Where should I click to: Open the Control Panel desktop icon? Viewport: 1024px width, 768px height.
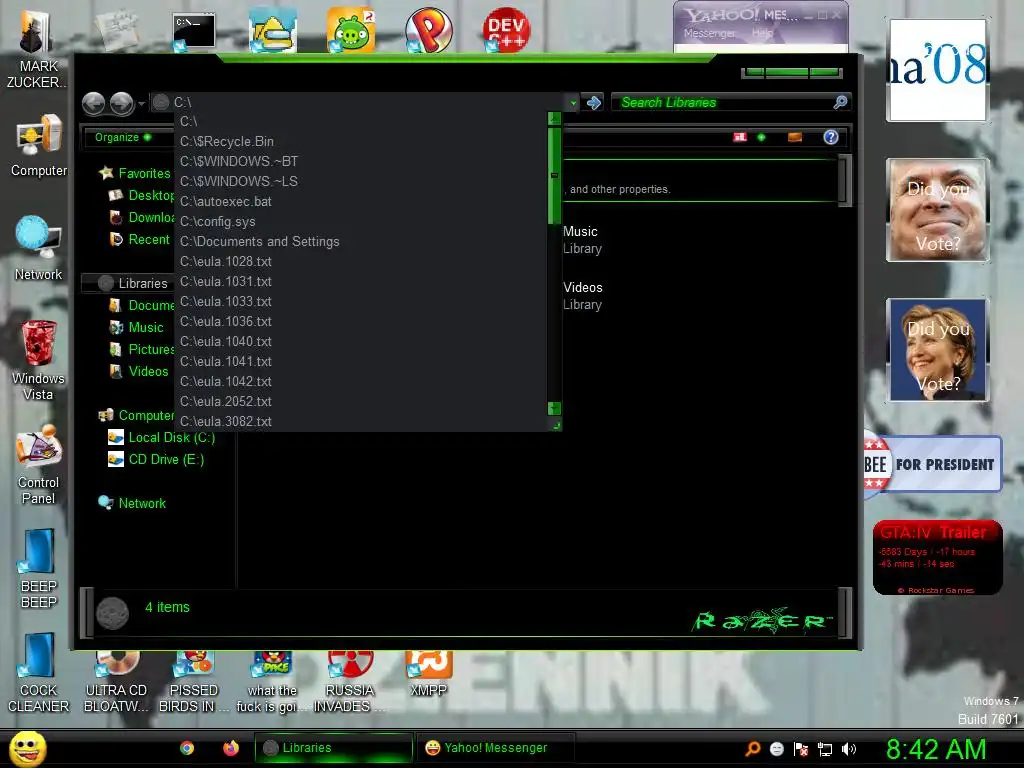[39, 464]
